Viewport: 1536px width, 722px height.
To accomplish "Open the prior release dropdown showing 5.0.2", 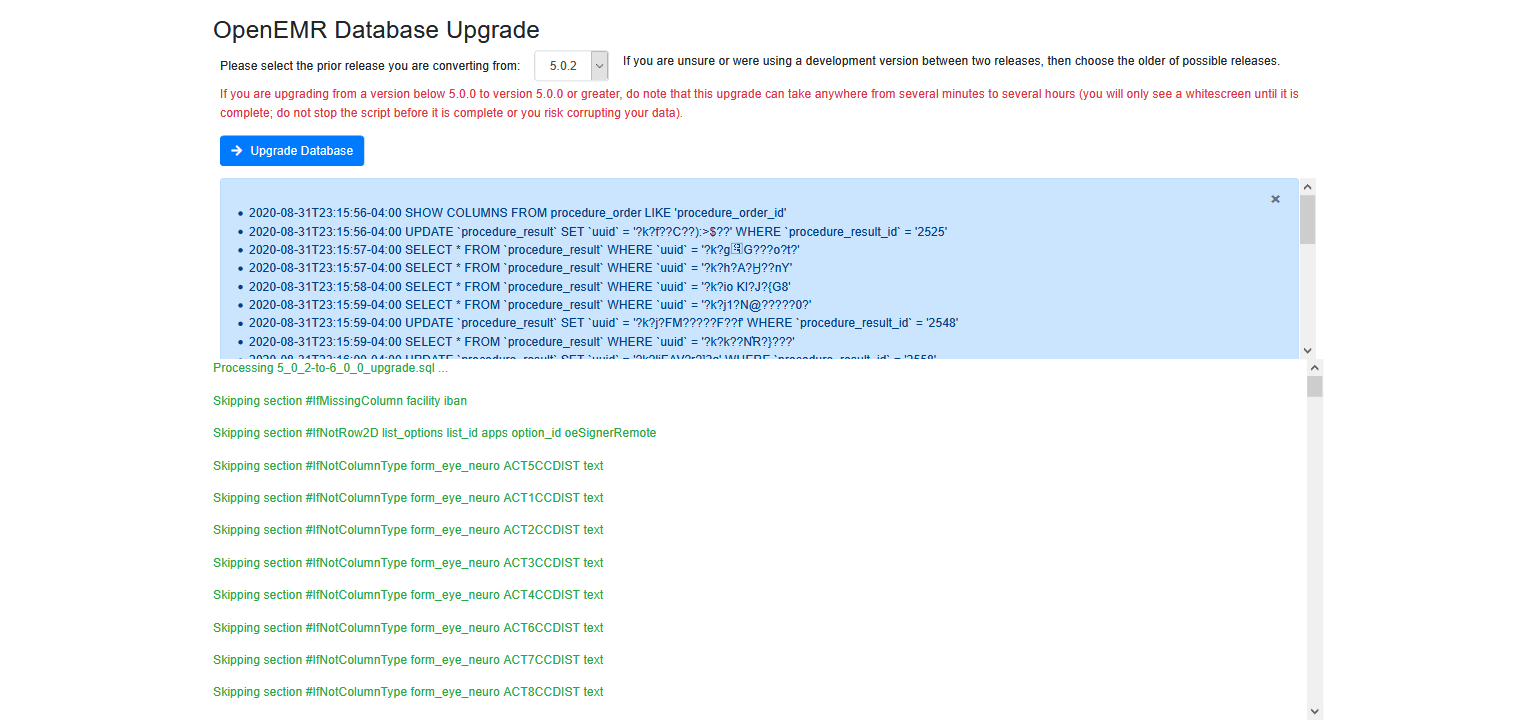I will (x=571, y=64).
